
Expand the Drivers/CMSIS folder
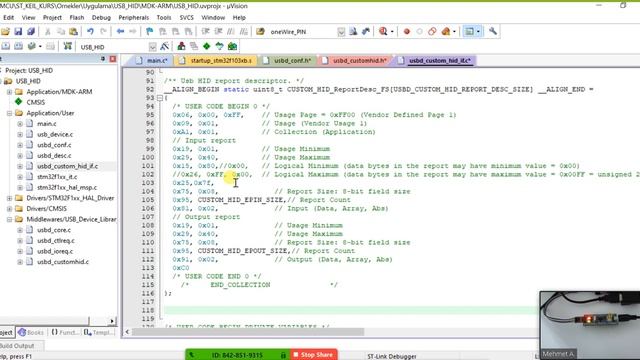point(9,209)
